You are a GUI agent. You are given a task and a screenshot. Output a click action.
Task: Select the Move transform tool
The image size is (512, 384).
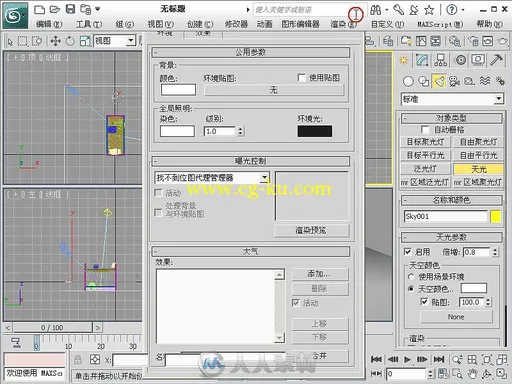click(x=55, y=41)
